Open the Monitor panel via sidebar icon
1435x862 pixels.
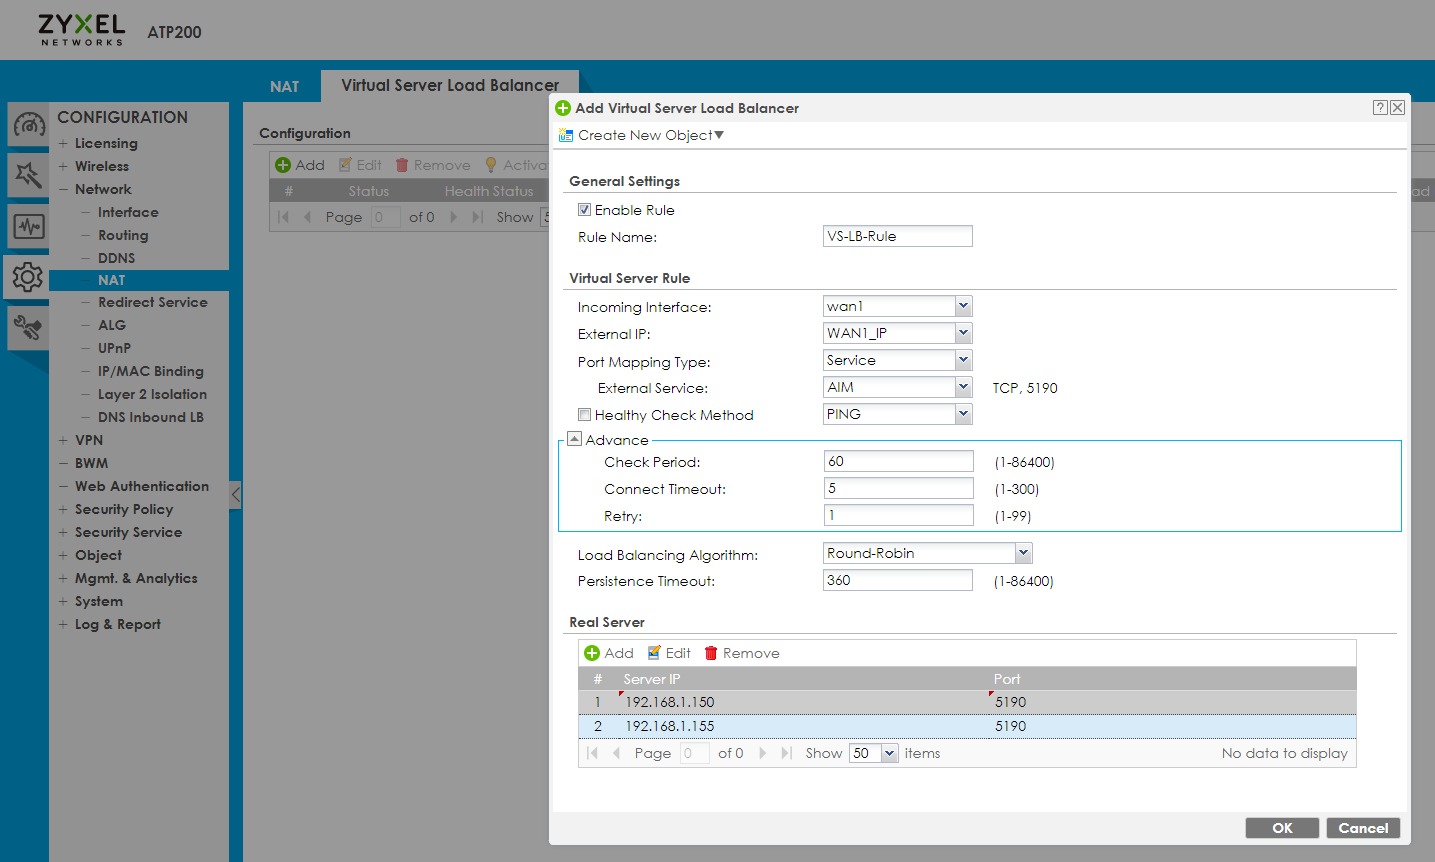pyautogui.click(x=27, y=227)
